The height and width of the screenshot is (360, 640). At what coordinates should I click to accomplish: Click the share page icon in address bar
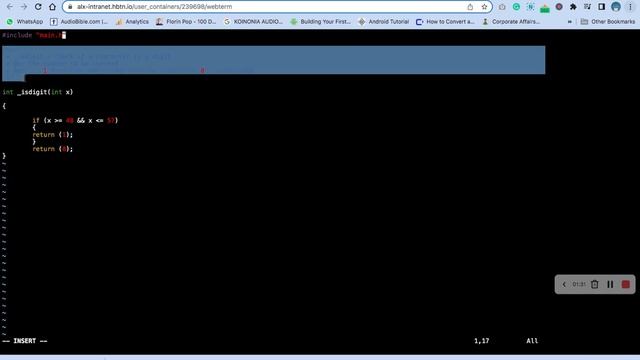point(470,7)
